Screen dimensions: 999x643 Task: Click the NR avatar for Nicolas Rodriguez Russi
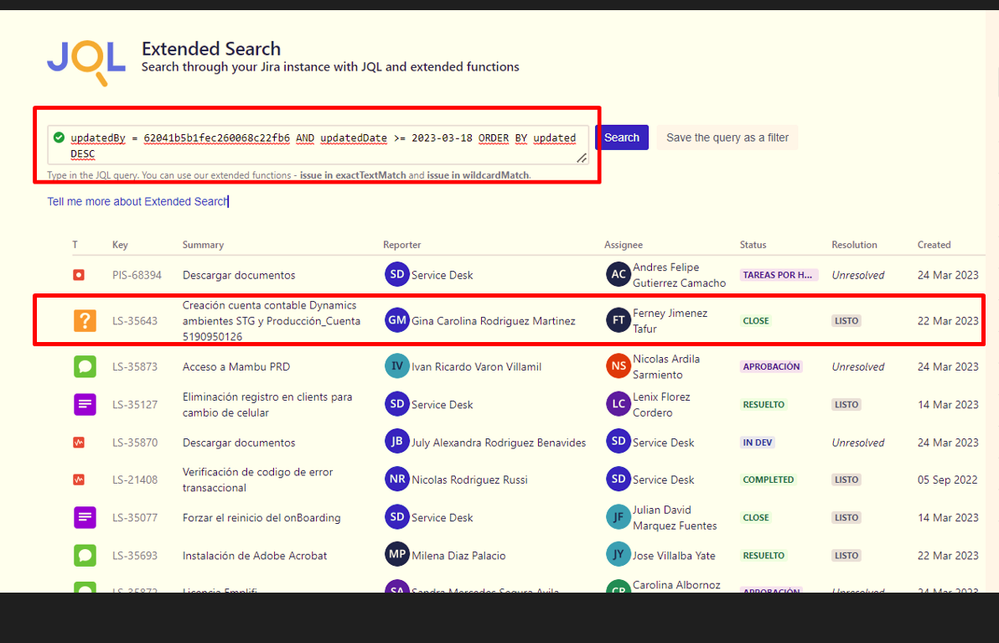397,479
